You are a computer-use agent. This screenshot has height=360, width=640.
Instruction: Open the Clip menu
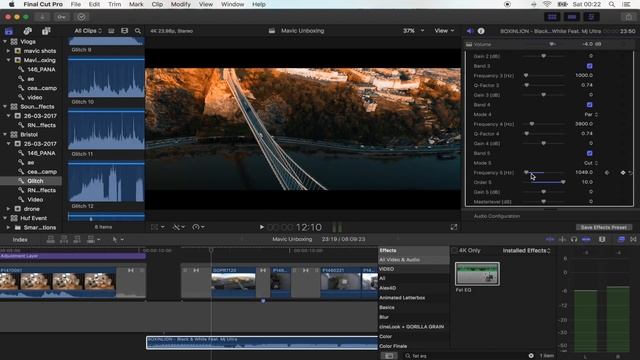(157, 4)
